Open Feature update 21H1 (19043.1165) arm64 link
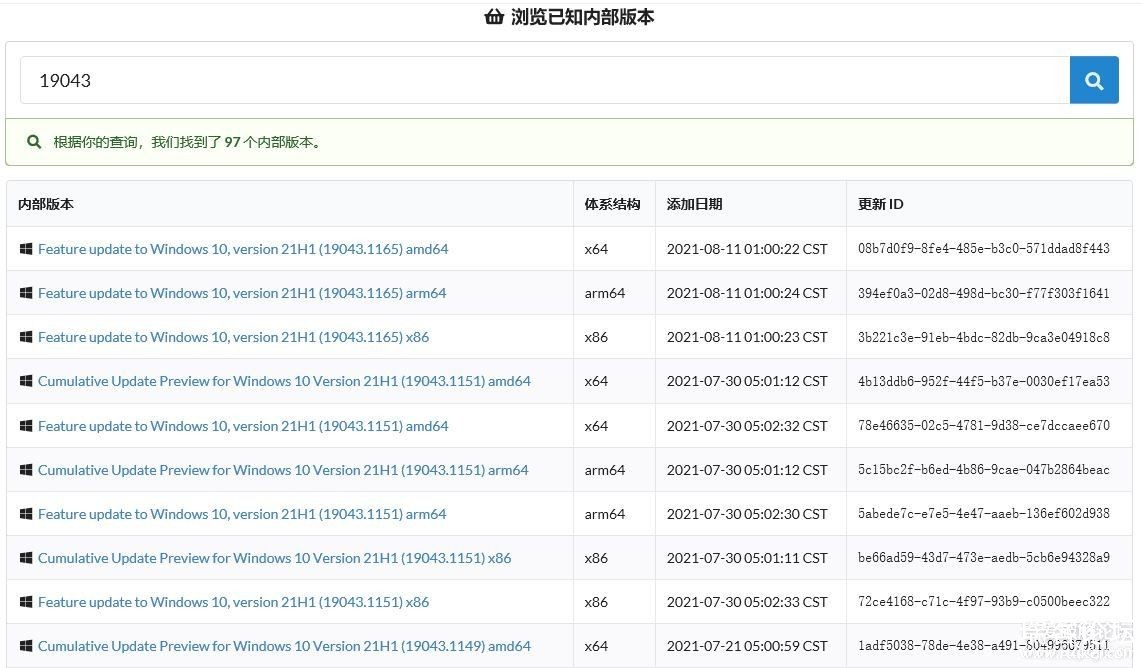This screenshot has width=1142, height=668. (x=242, y=293)
